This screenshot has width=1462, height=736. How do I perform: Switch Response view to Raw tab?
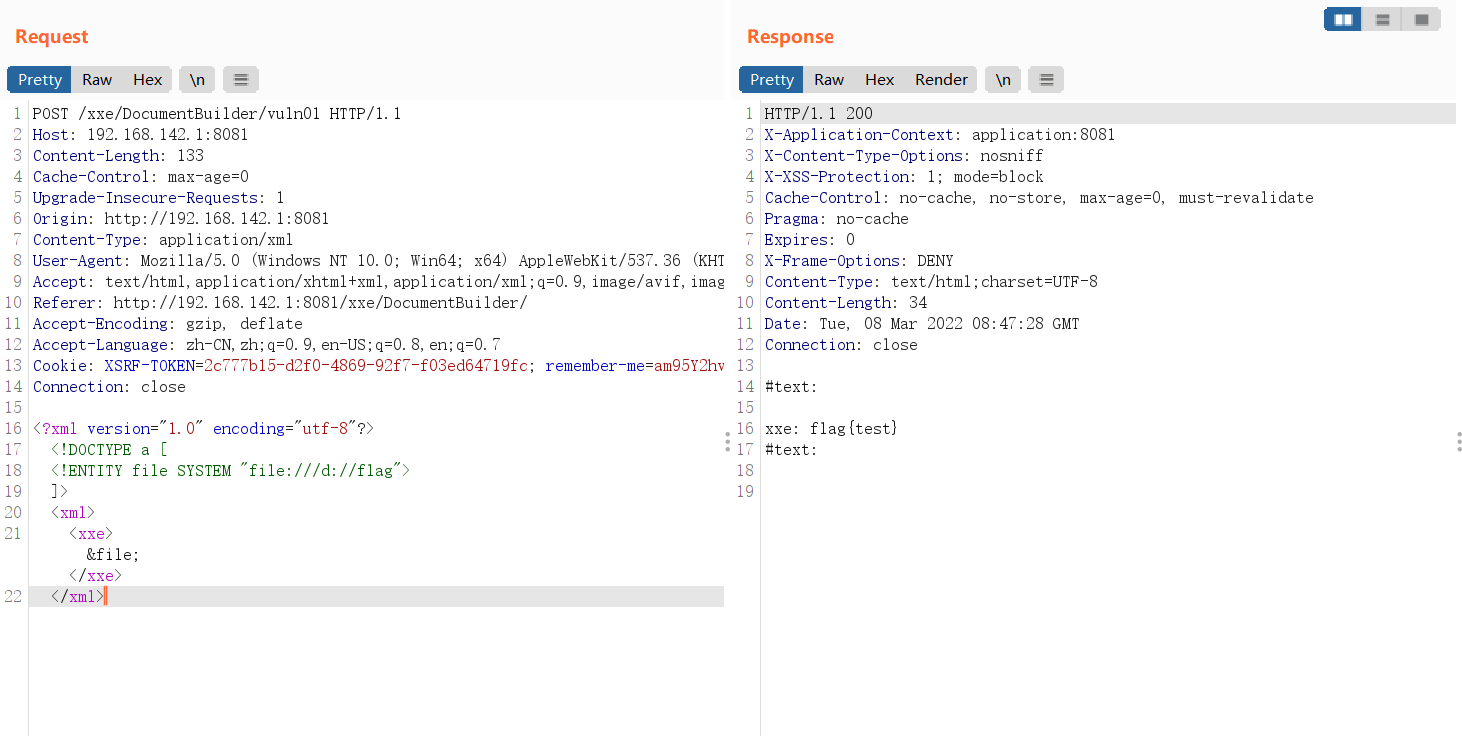829,80
